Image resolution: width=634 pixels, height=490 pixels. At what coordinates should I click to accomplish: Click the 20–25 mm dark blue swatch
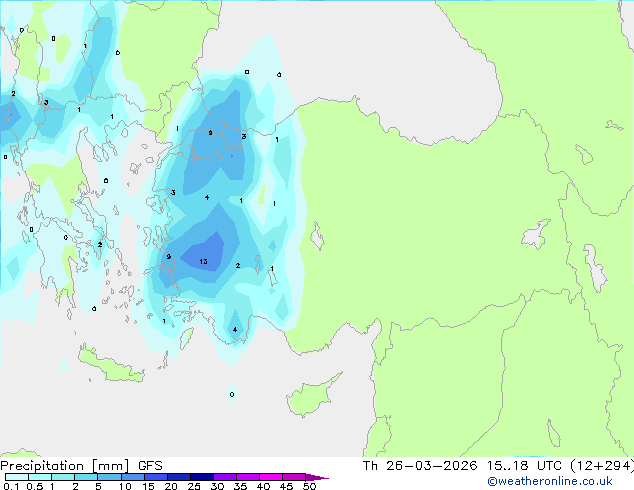178,477
